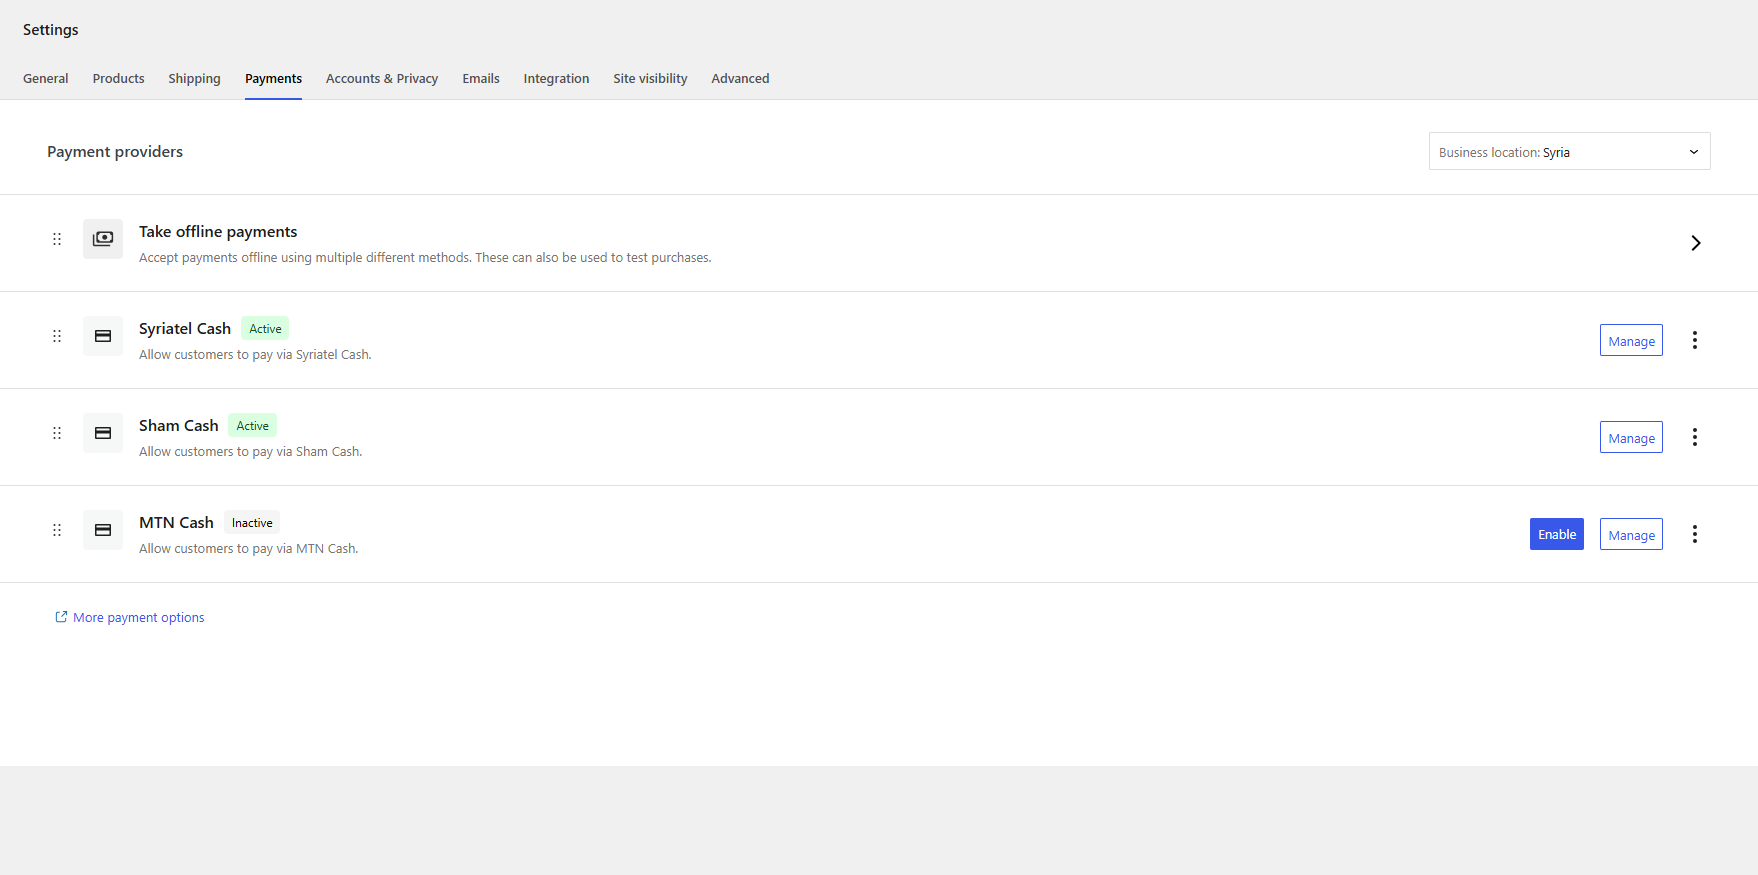Open the three-dot menu for MTN Cash

coord(1695,534)
